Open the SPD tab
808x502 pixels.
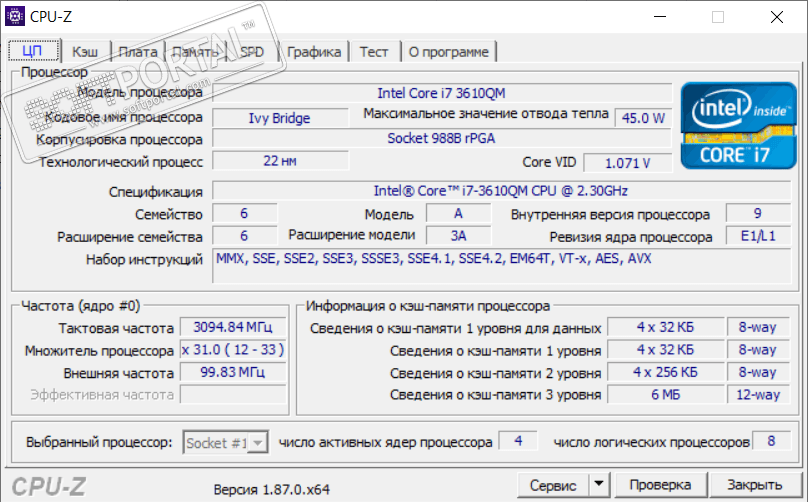click(252, 52)
